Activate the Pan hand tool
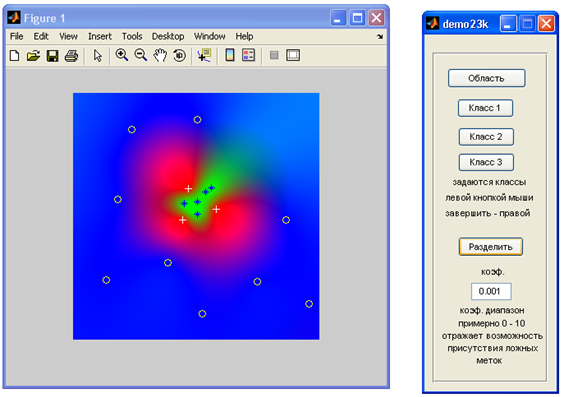Screen dimensions: 566x397 click(x=160, y=55)
